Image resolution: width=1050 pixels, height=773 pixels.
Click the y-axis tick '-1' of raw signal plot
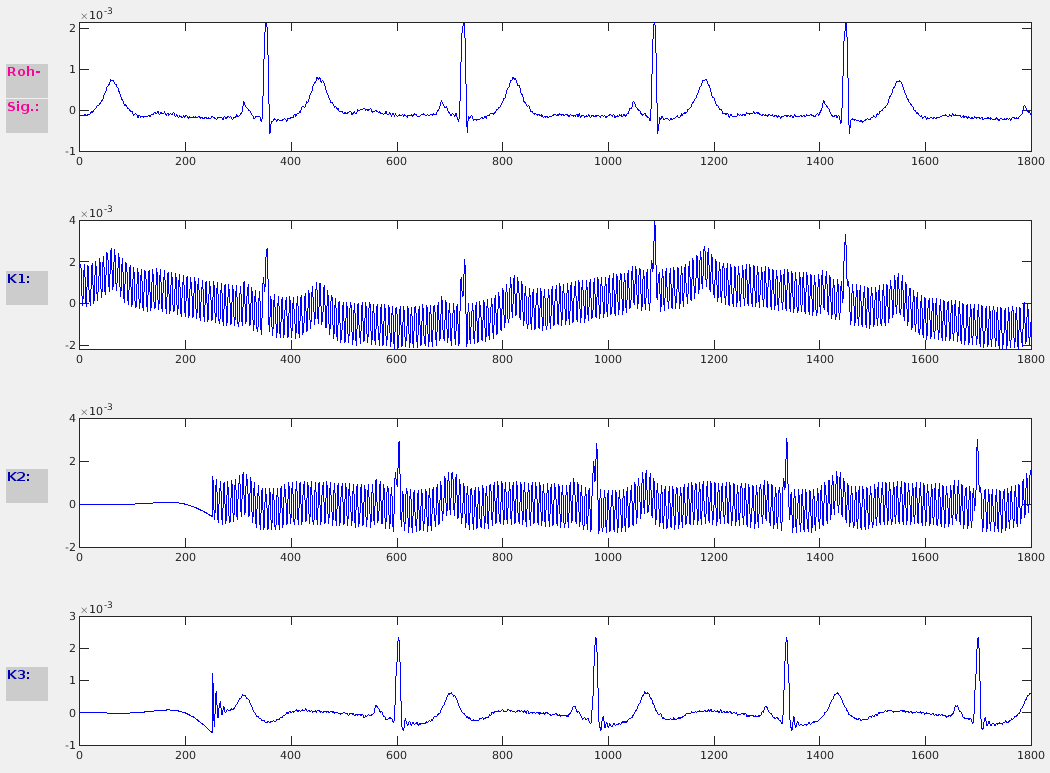pos(69,151)
